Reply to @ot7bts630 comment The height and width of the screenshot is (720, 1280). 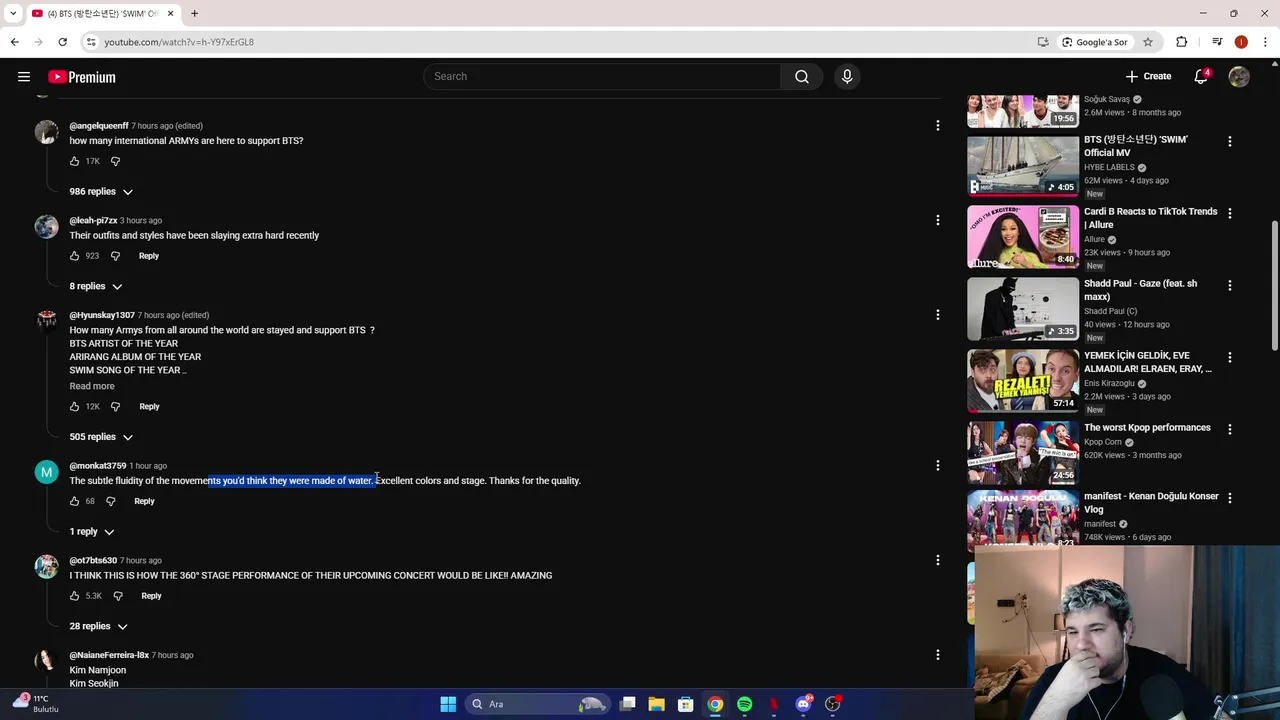pyautogui.click(x=151, y=596)
